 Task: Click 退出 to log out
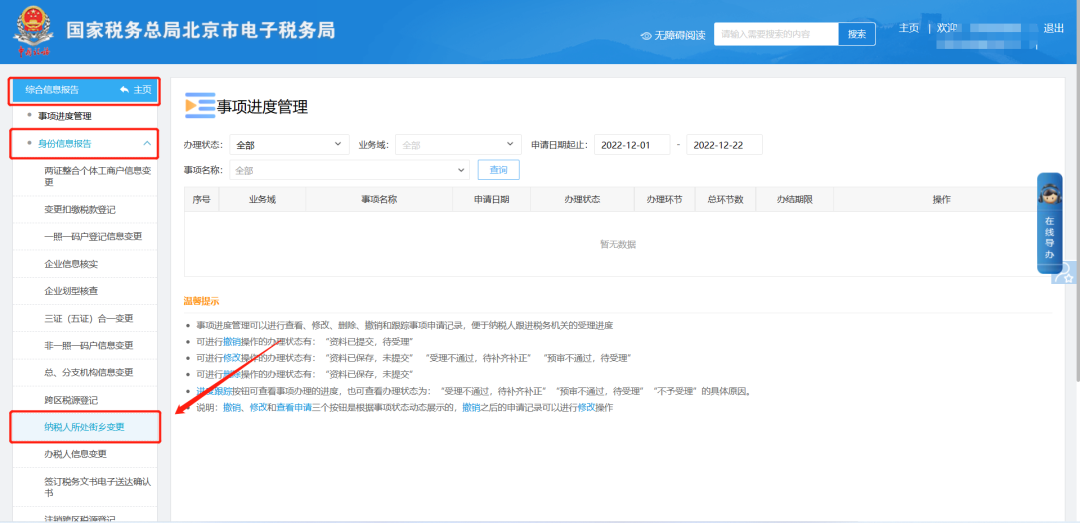click(1053, 28)
